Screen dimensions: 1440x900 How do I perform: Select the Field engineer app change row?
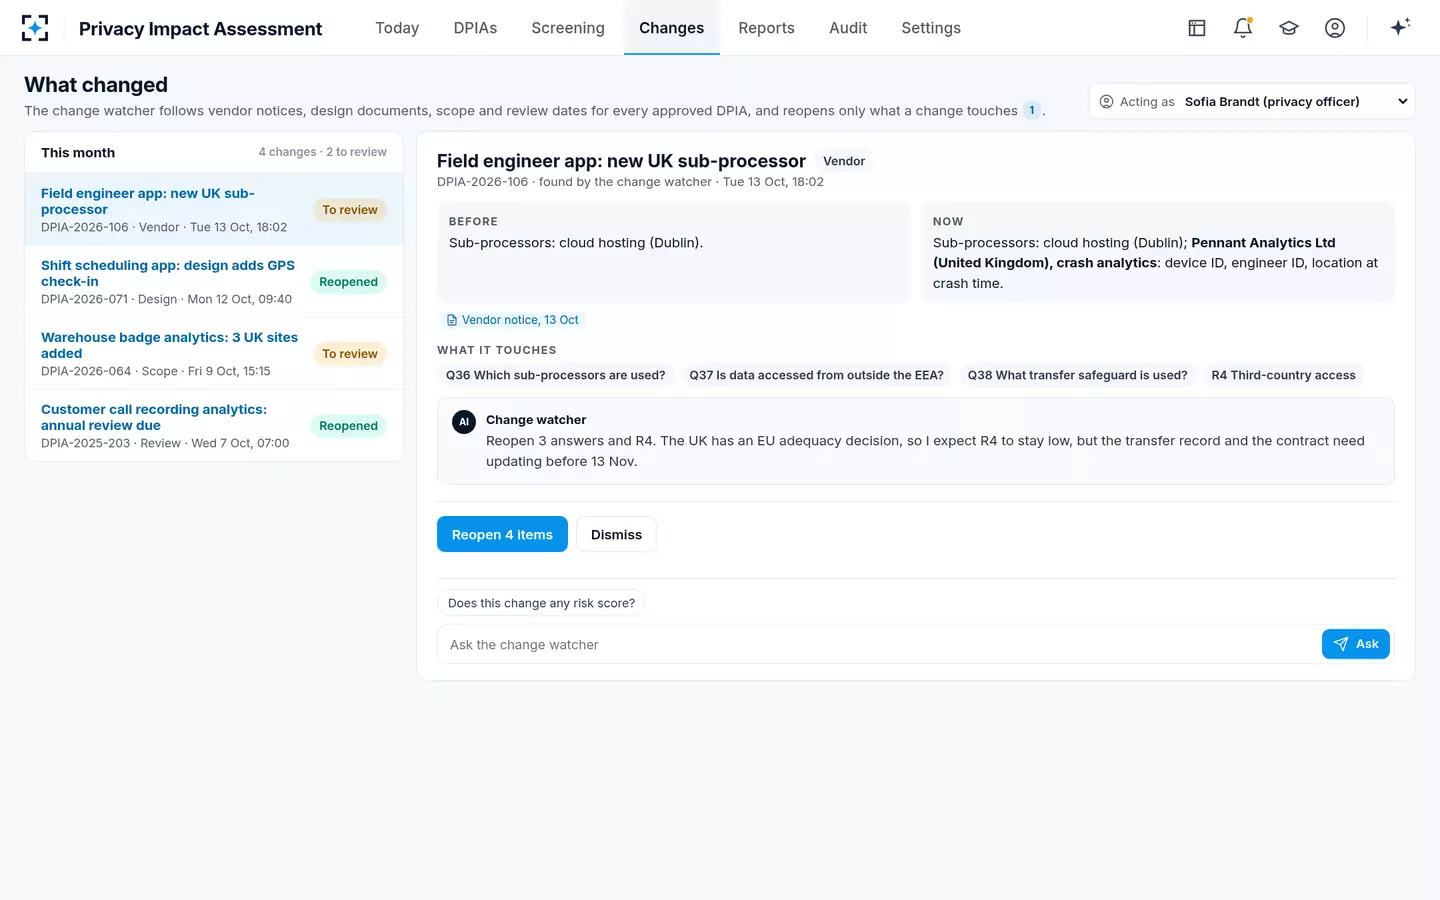click(214, 210)
